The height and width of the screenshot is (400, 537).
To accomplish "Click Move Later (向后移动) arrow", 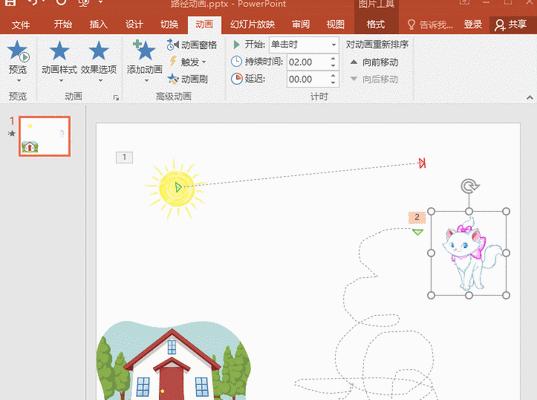I will click(x=354, y=79).
